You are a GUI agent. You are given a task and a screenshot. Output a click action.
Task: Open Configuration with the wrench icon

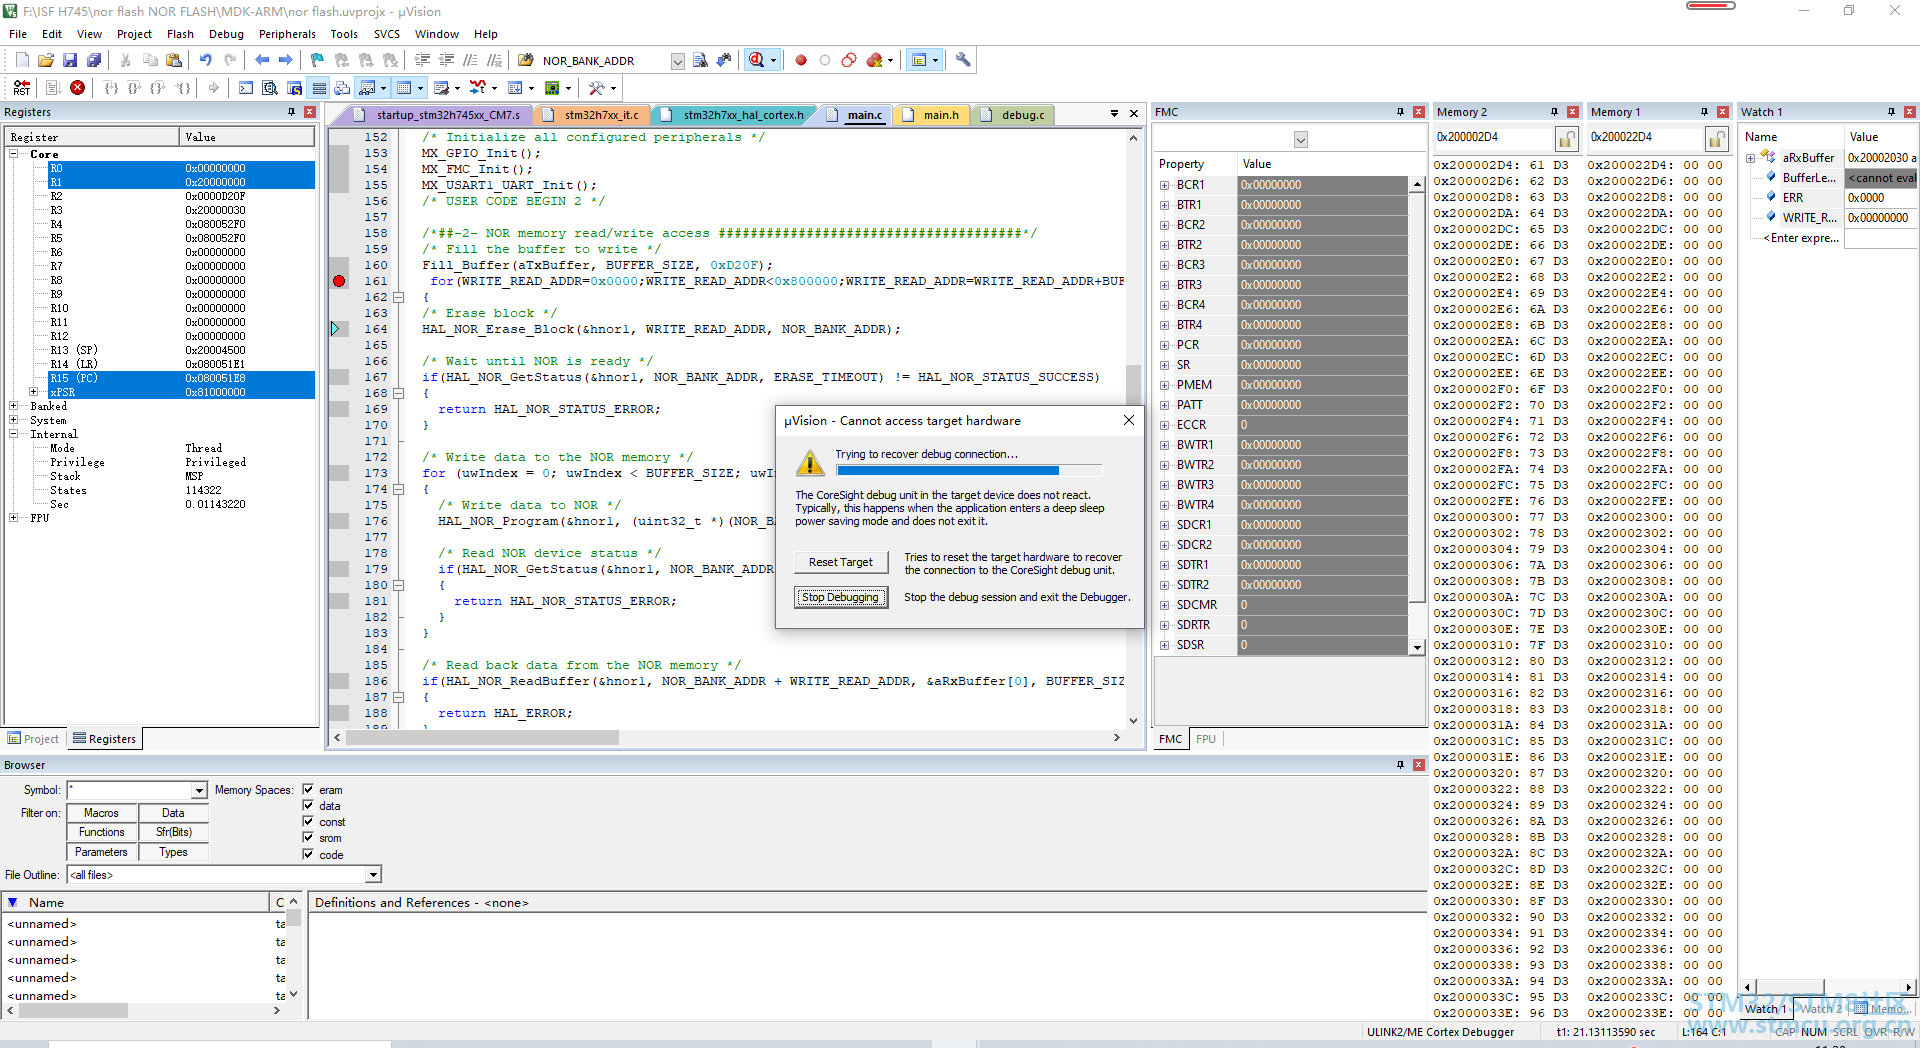(x=963, y=60)
